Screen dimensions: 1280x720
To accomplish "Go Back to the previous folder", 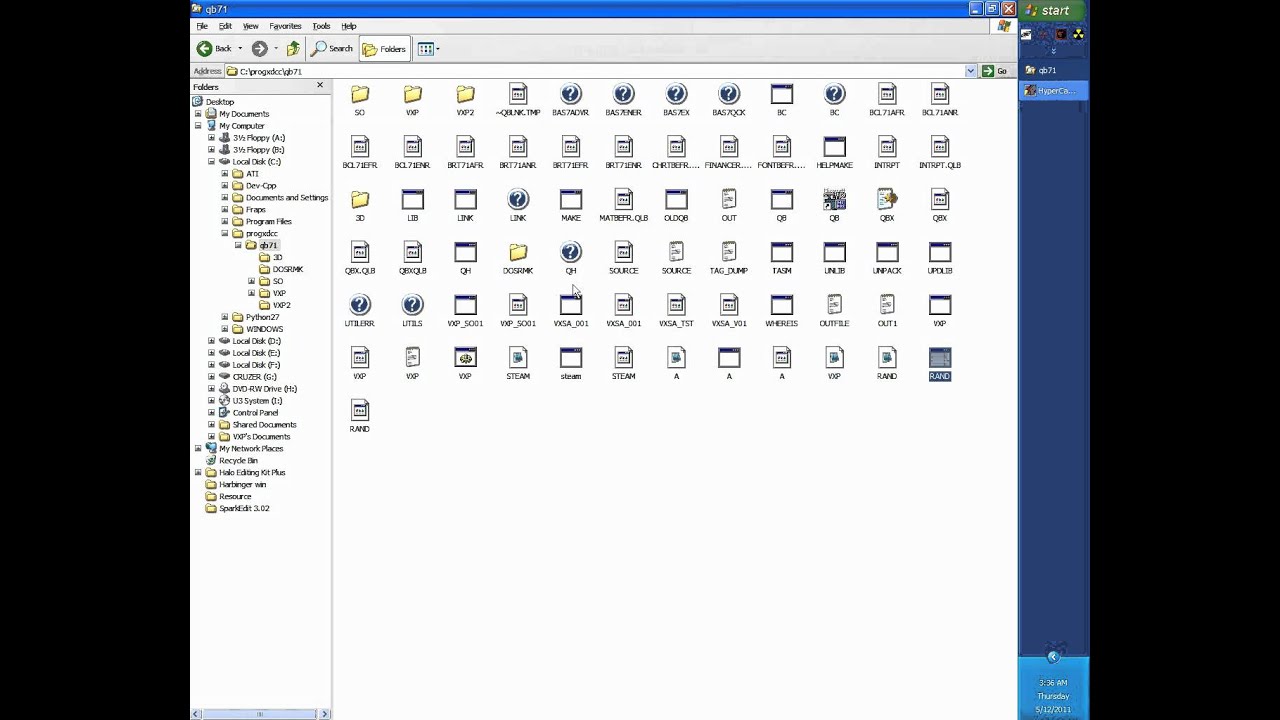I will tap(215, 49).
